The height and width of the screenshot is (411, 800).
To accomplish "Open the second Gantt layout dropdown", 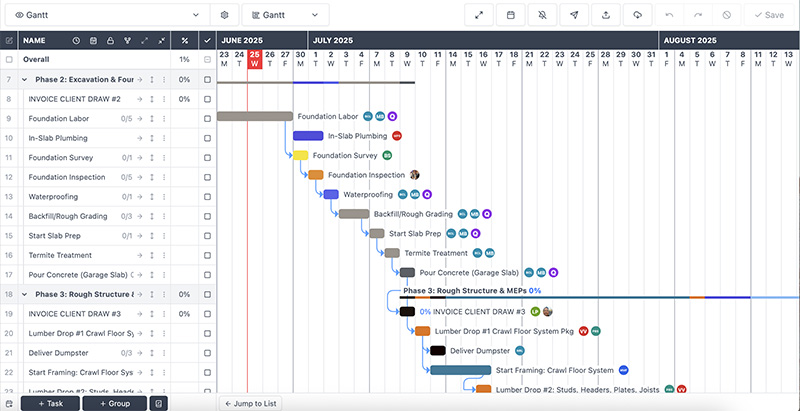I will tap(285, 15).
